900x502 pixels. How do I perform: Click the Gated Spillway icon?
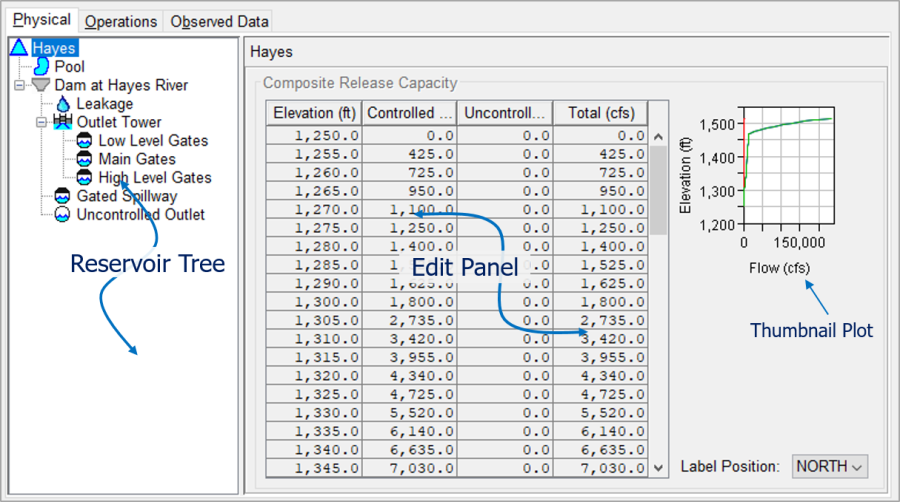point(63,196)
